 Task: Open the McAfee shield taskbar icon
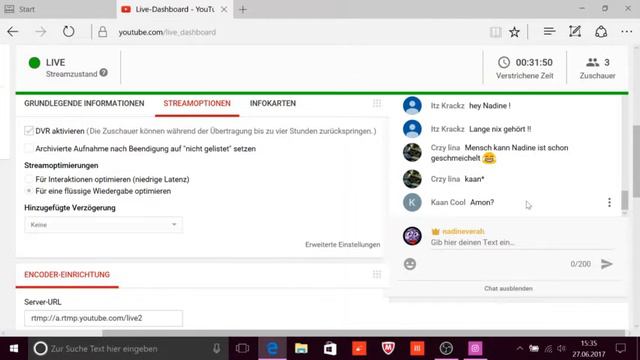388,349
